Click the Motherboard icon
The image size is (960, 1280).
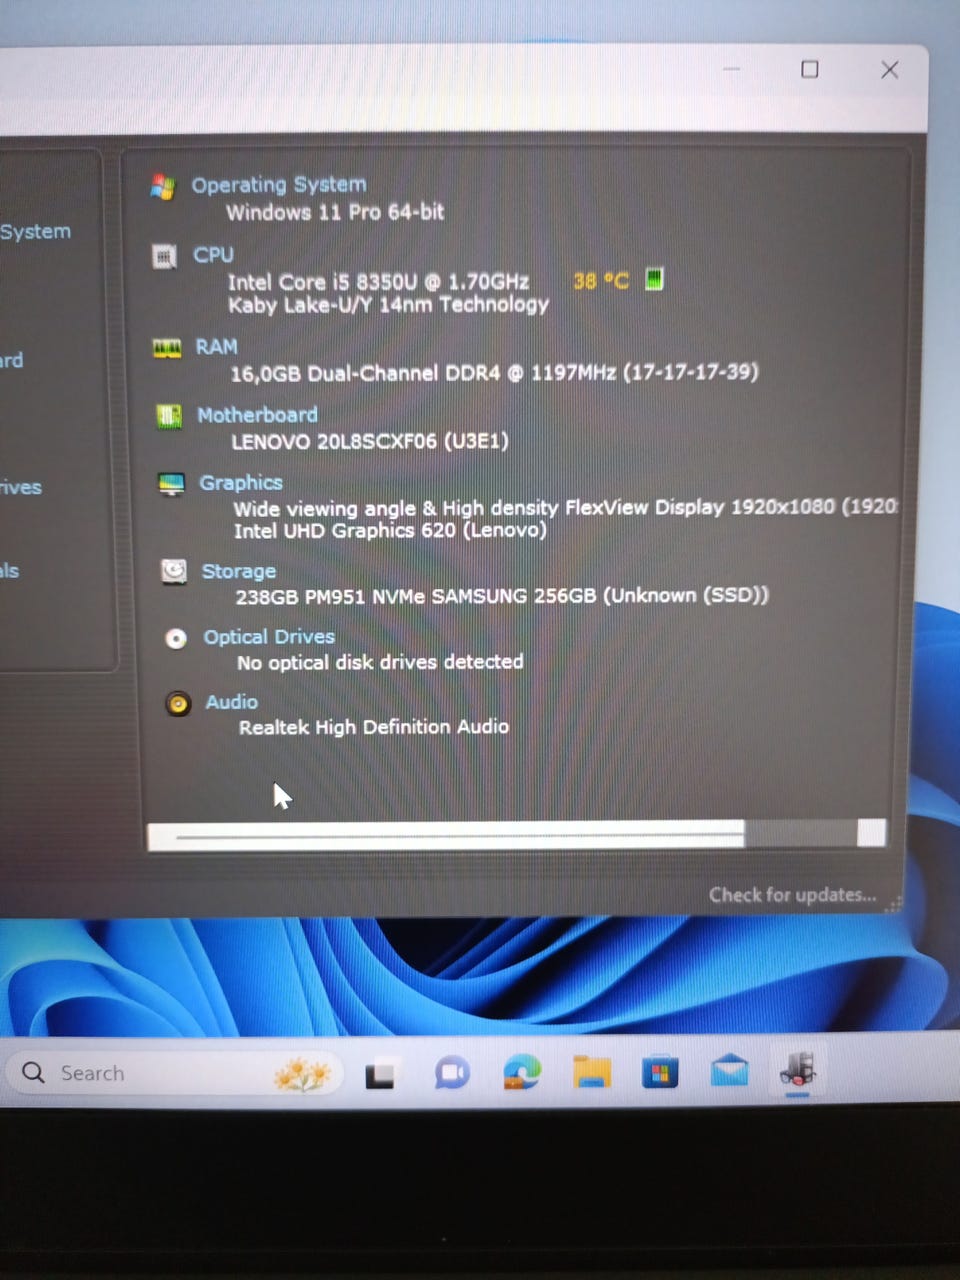coord(169,416)
